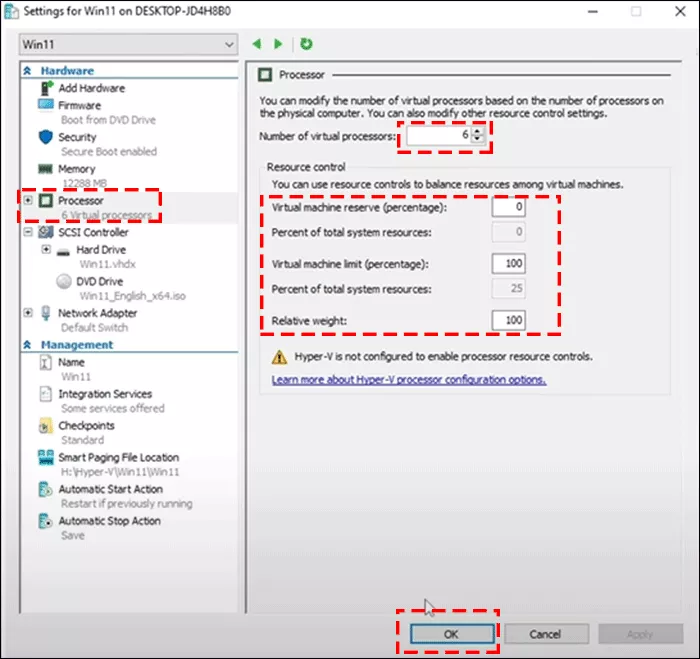Click 'Restart if previously running' text
Image resolution: width=700 pixels, height=659 pixels.
(127, 503)
